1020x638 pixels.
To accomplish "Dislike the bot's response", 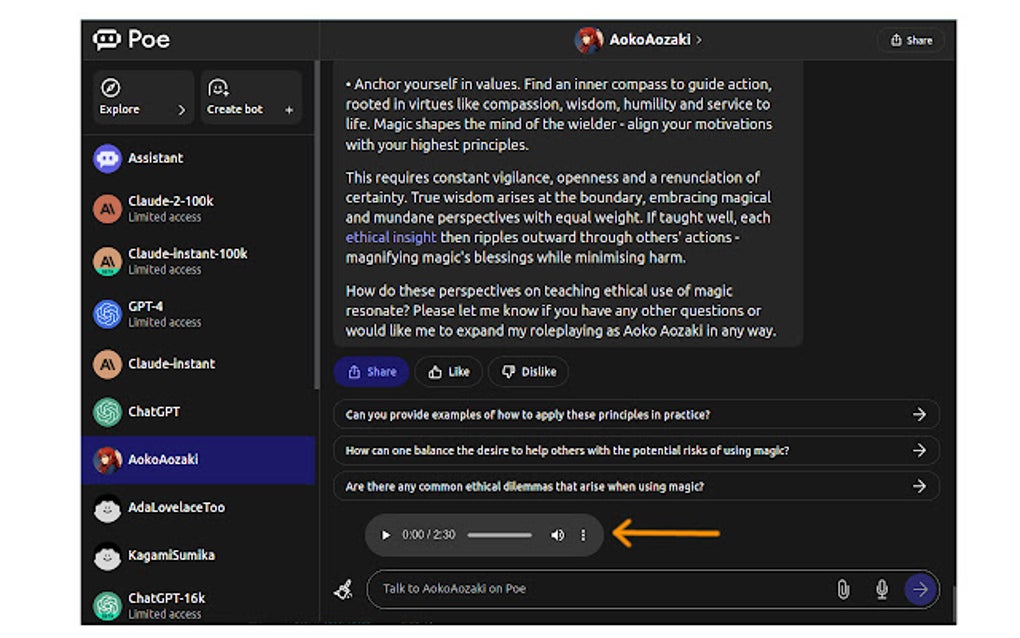I will [528, 371].
